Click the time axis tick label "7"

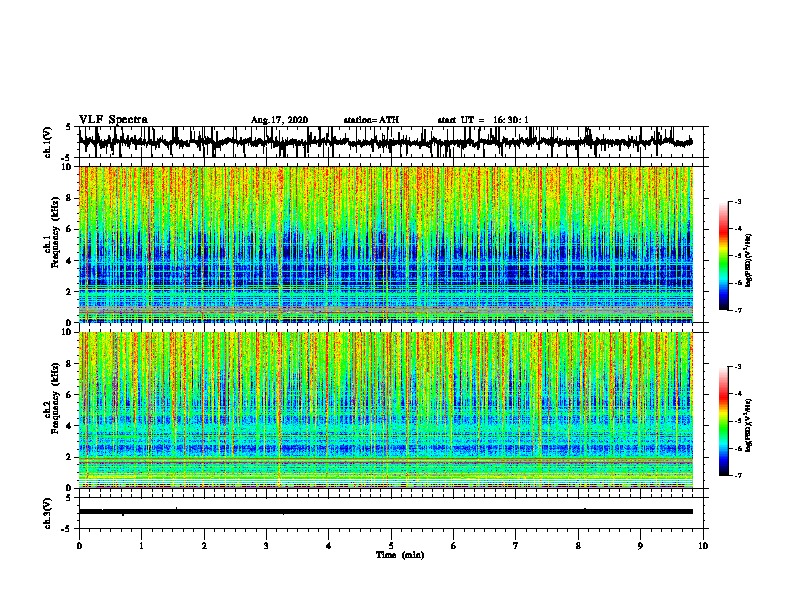(516, 546)
